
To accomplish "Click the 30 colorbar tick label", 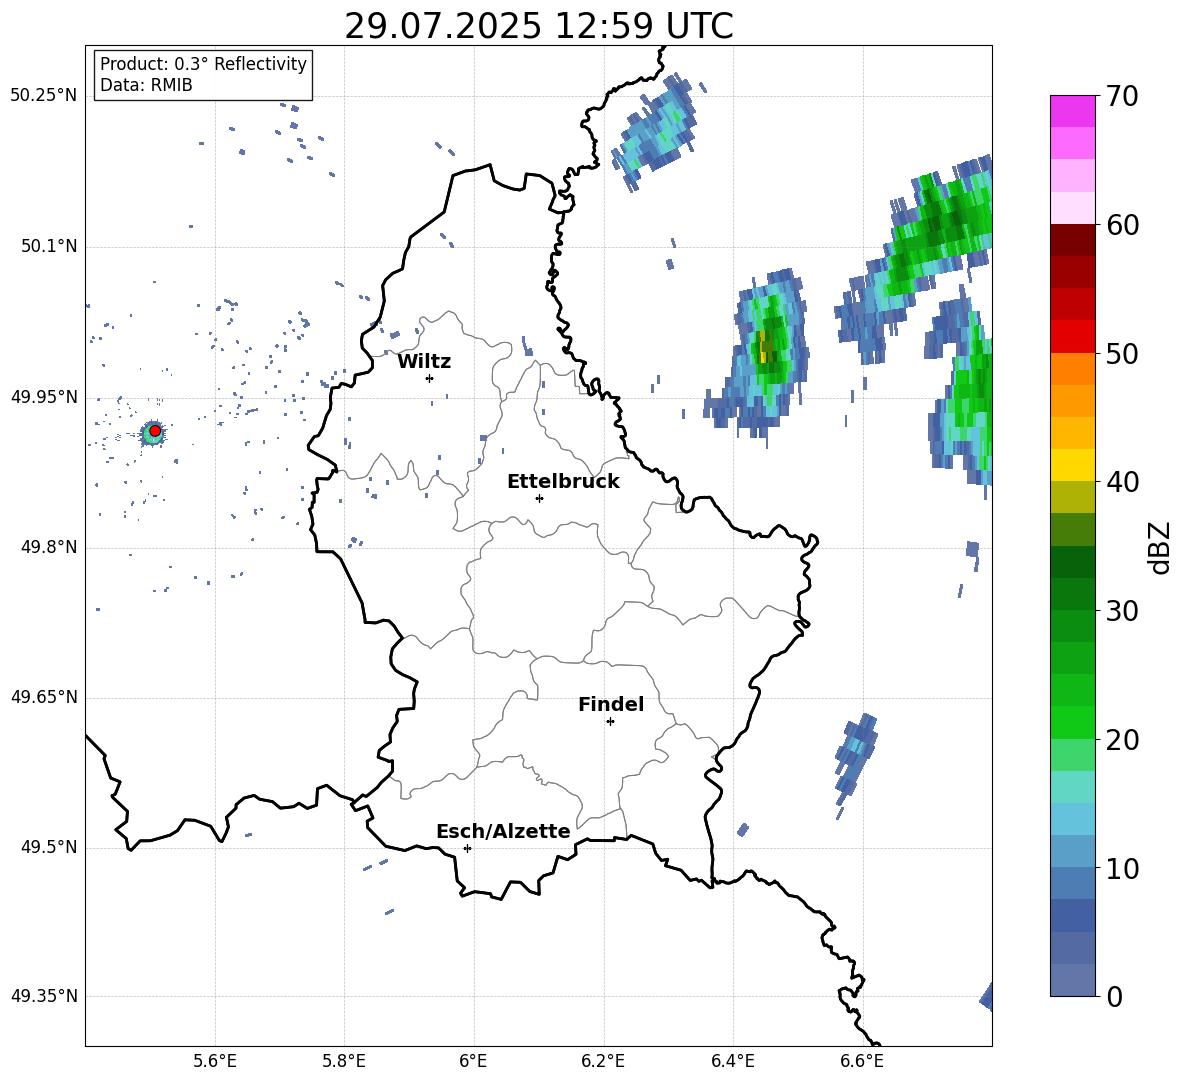I will (x=1122, y=611).
